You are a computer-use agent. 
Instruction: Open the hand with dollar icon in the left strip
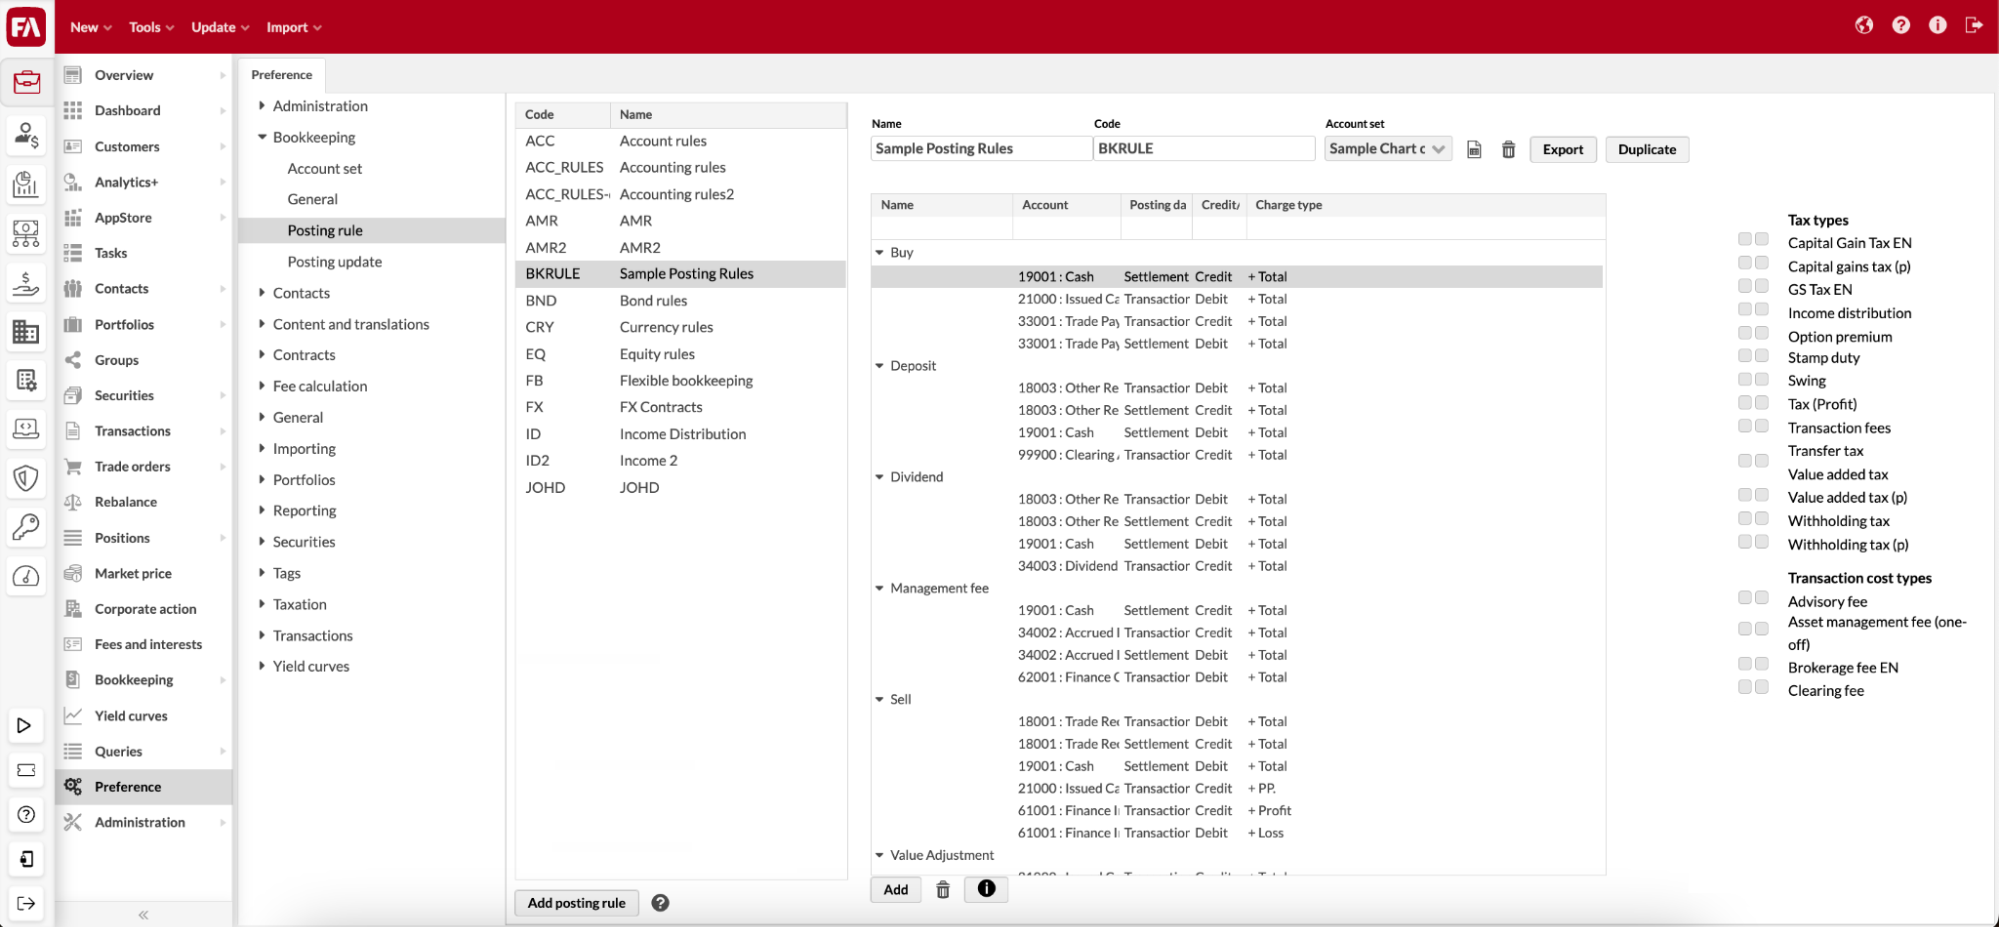coord(27,284)
